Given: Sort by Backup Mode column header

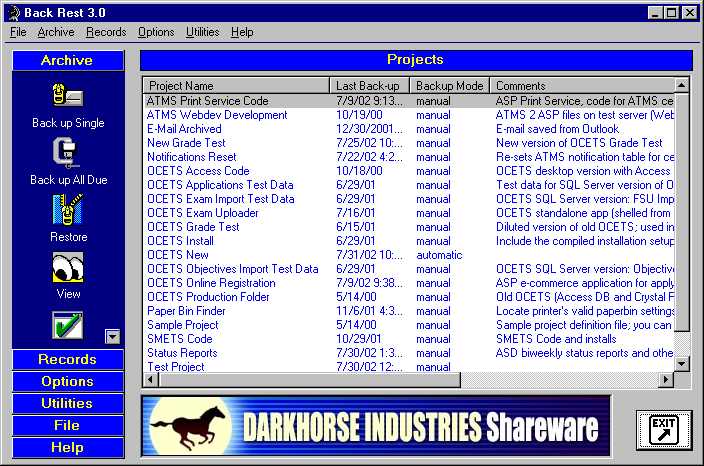Looking at the screenshot, I should [449, 85].
